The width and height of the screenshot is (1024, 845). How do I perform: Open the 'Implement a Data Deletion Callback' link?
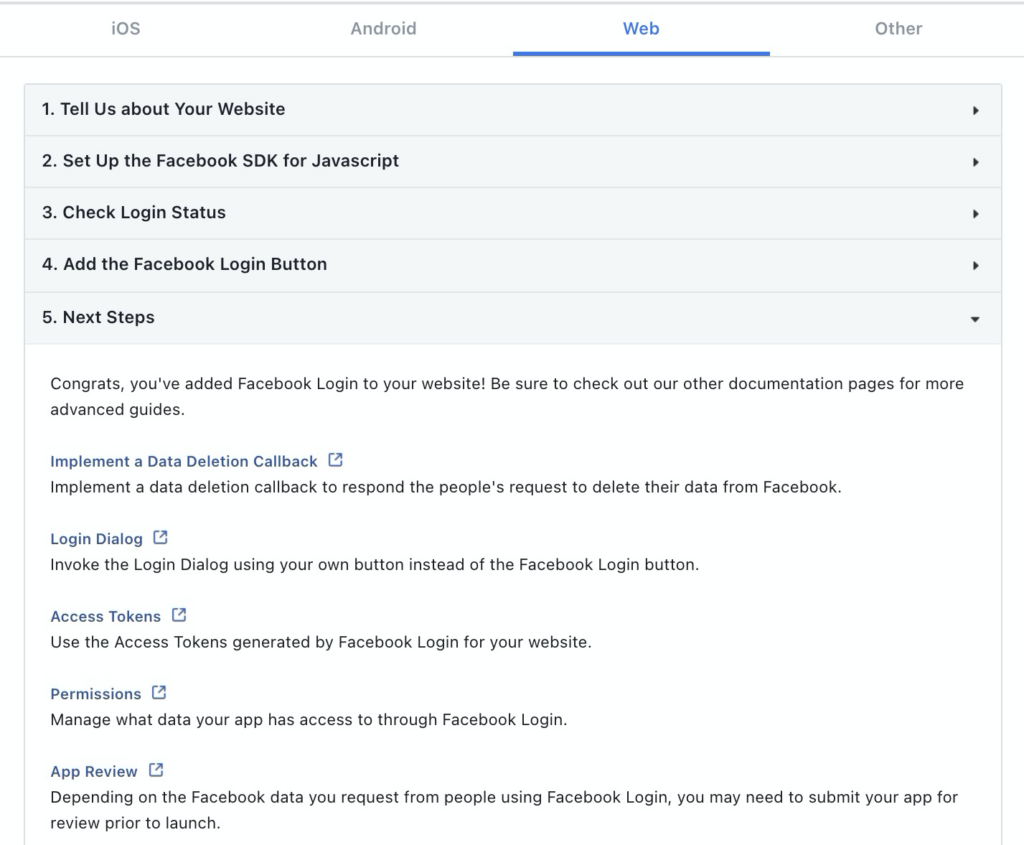point(183,461)
